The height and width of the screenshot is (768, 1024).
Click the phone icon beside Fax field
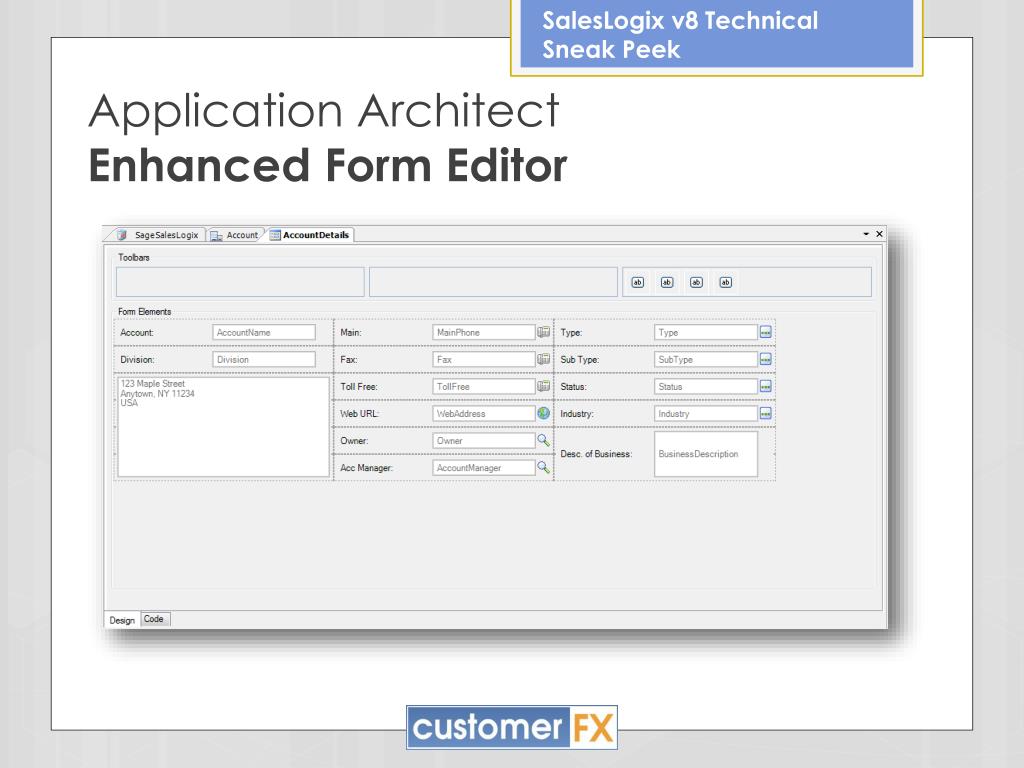[543, 359]
